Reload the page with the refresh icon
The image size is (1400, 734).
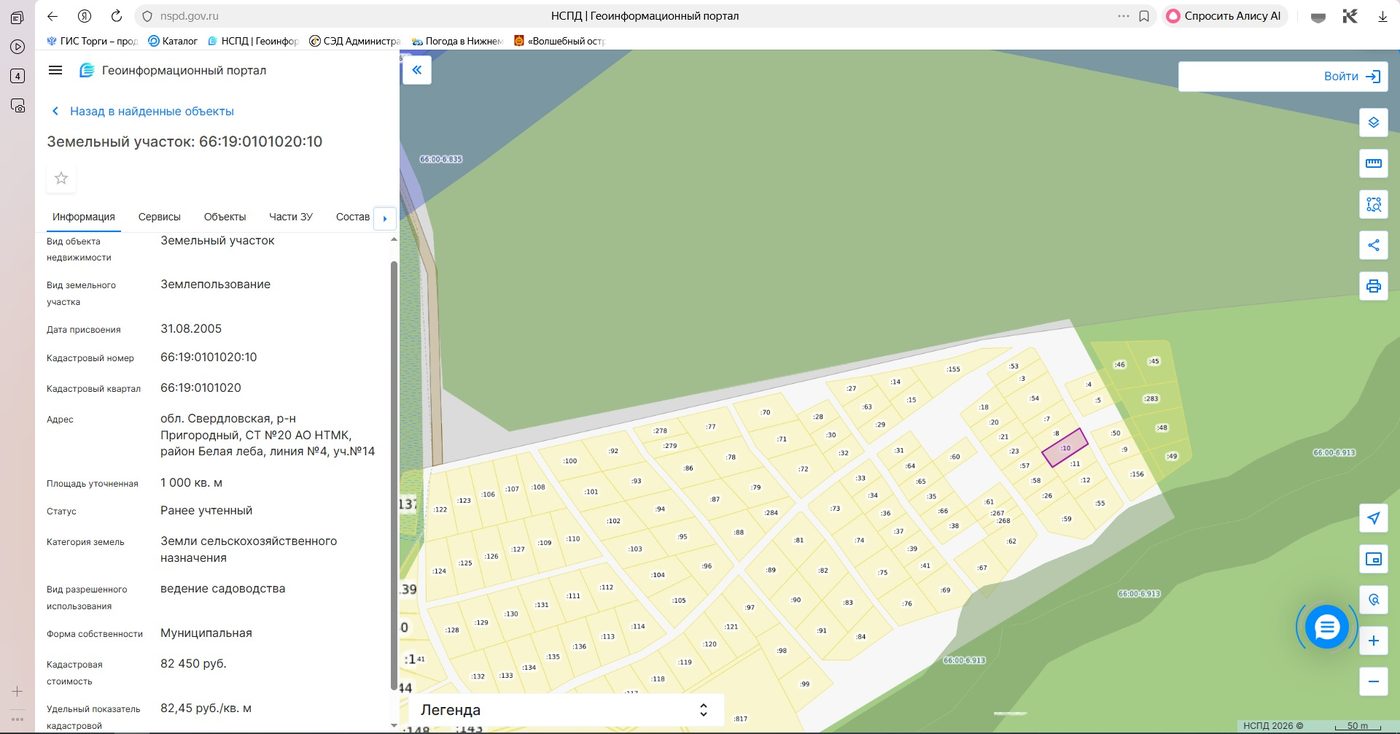(116, 16)
